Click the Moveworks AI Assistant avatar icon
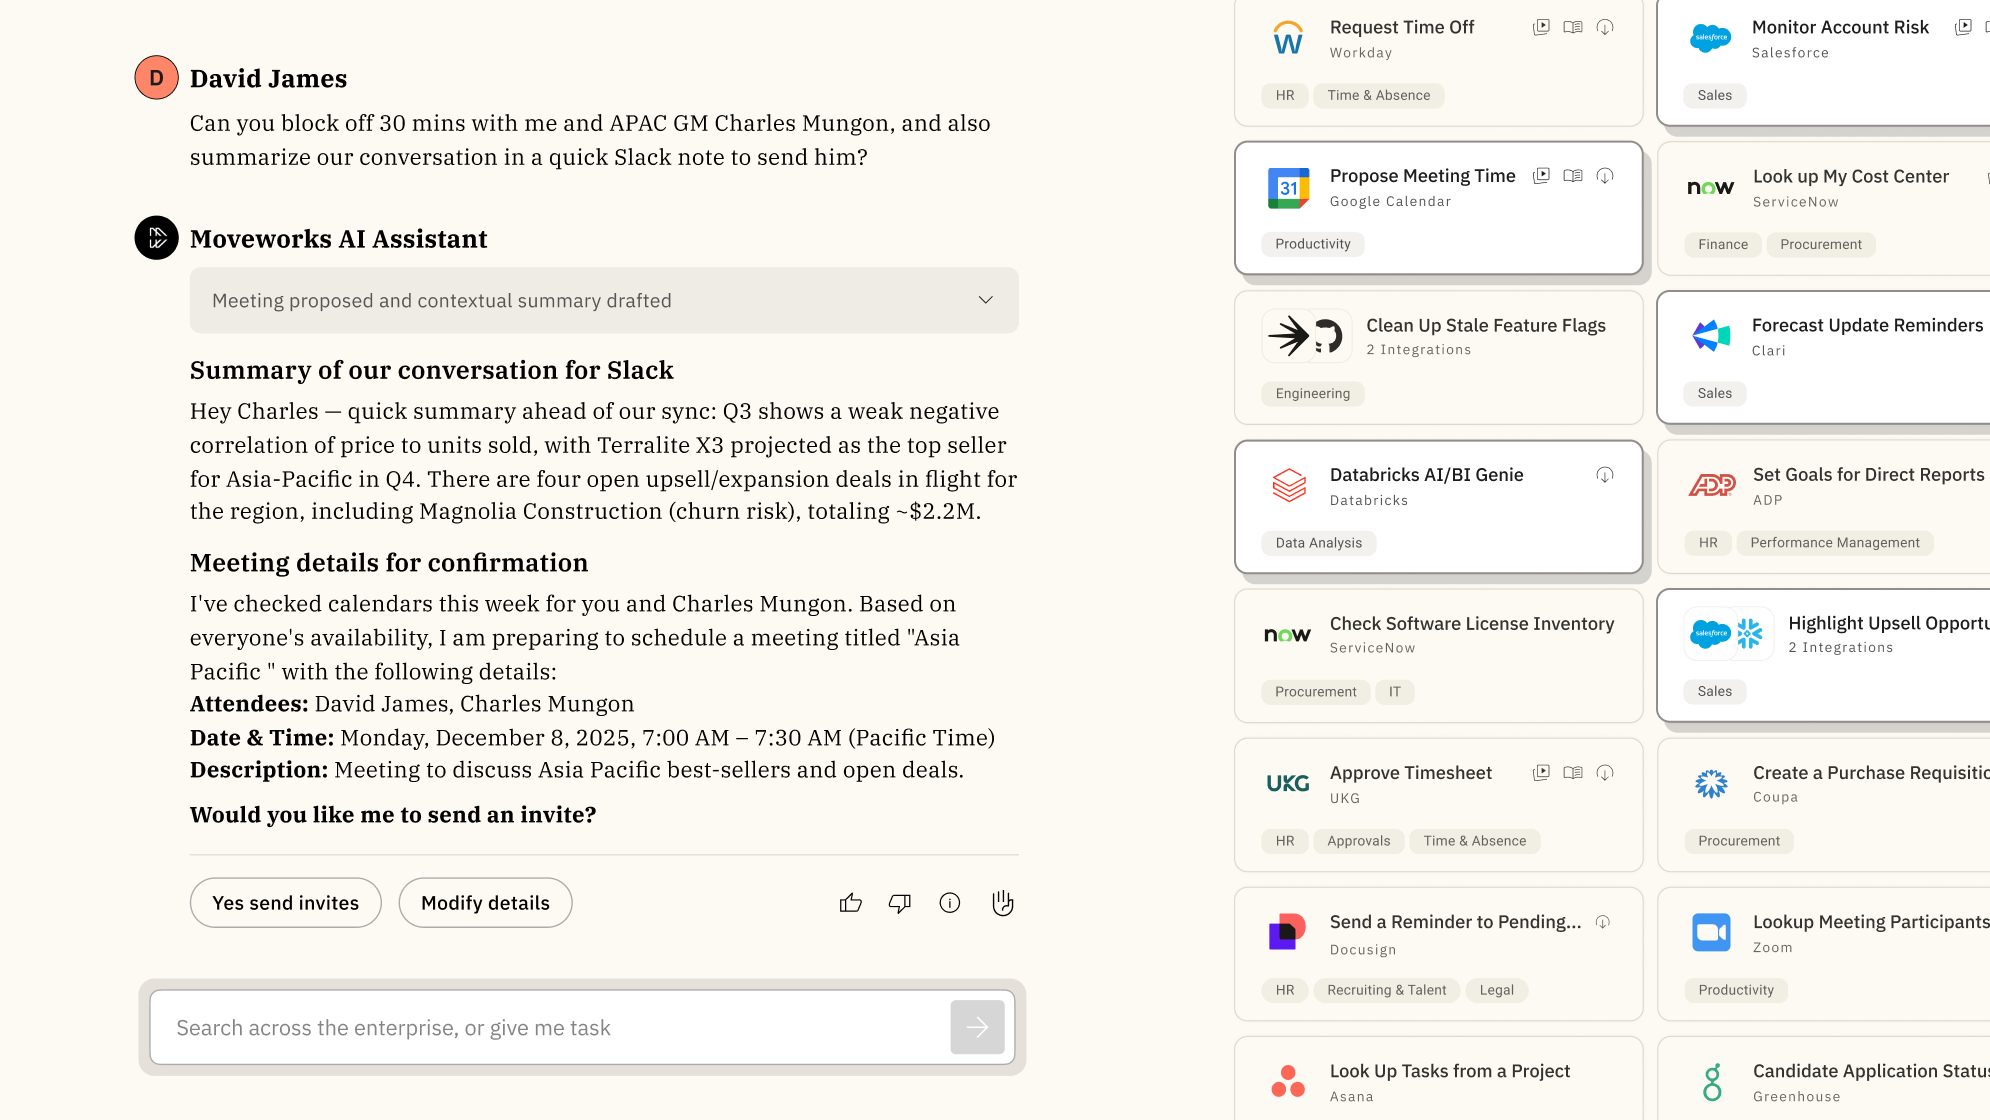 click(157, 238)
